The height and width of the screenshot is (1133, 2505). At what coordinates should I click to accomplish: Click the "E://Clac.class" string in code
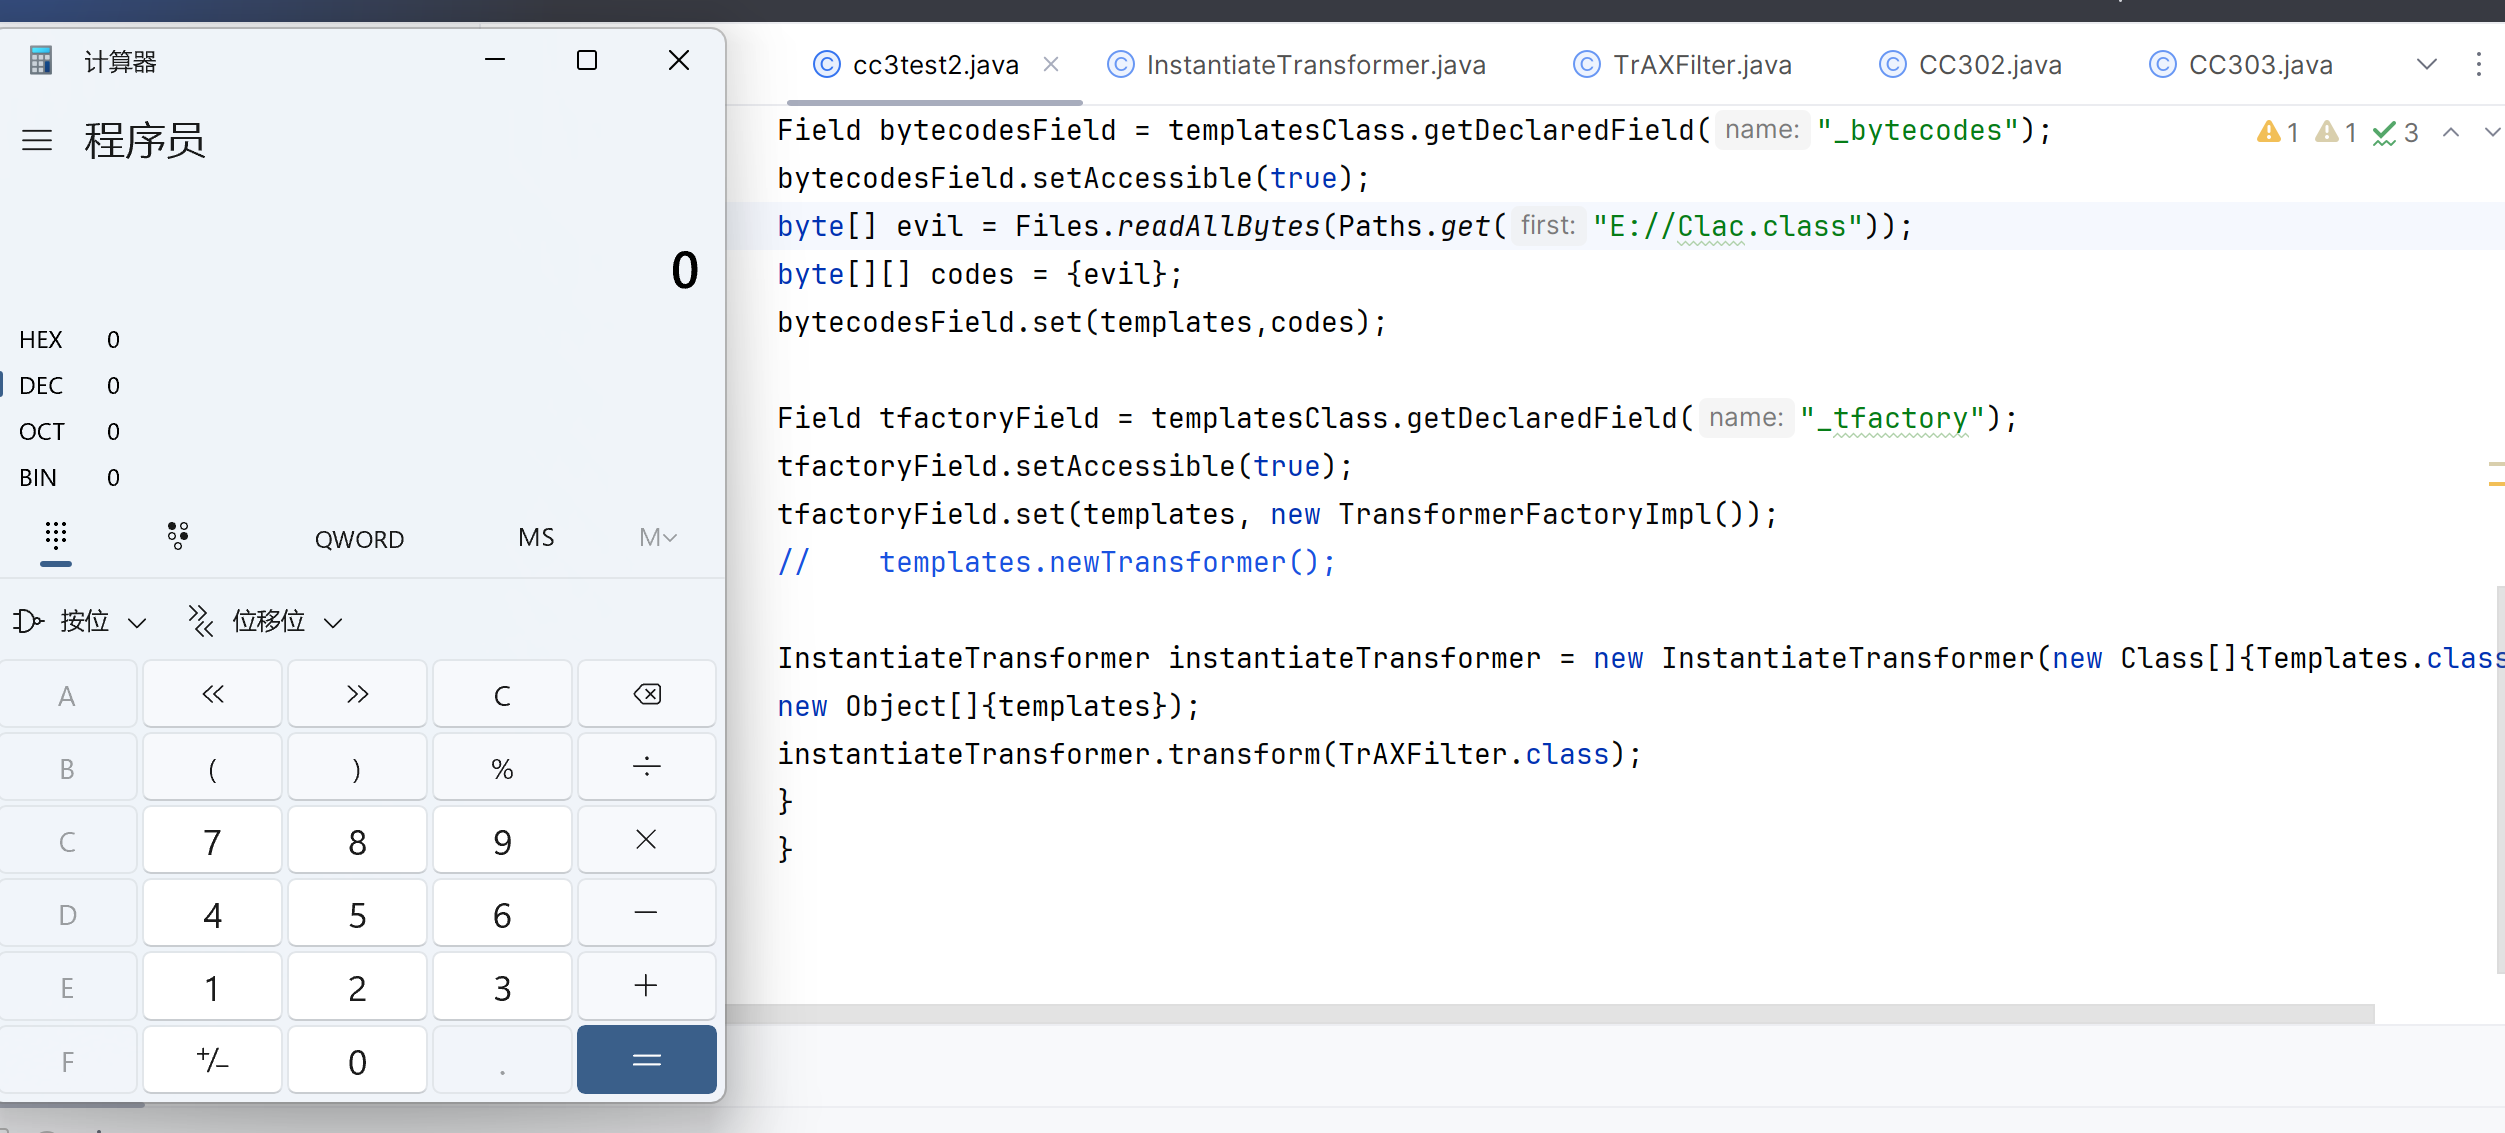click(1728, 226)
